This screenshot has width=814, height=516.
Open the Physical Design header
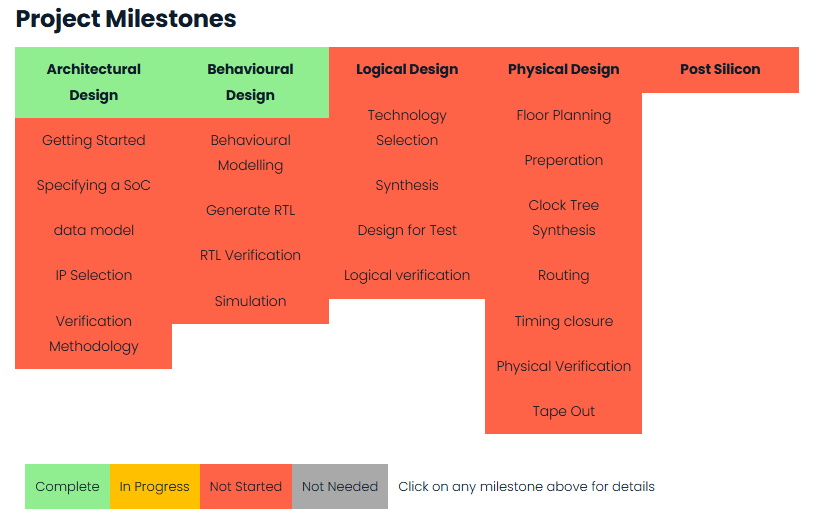(x=563, y=69)
